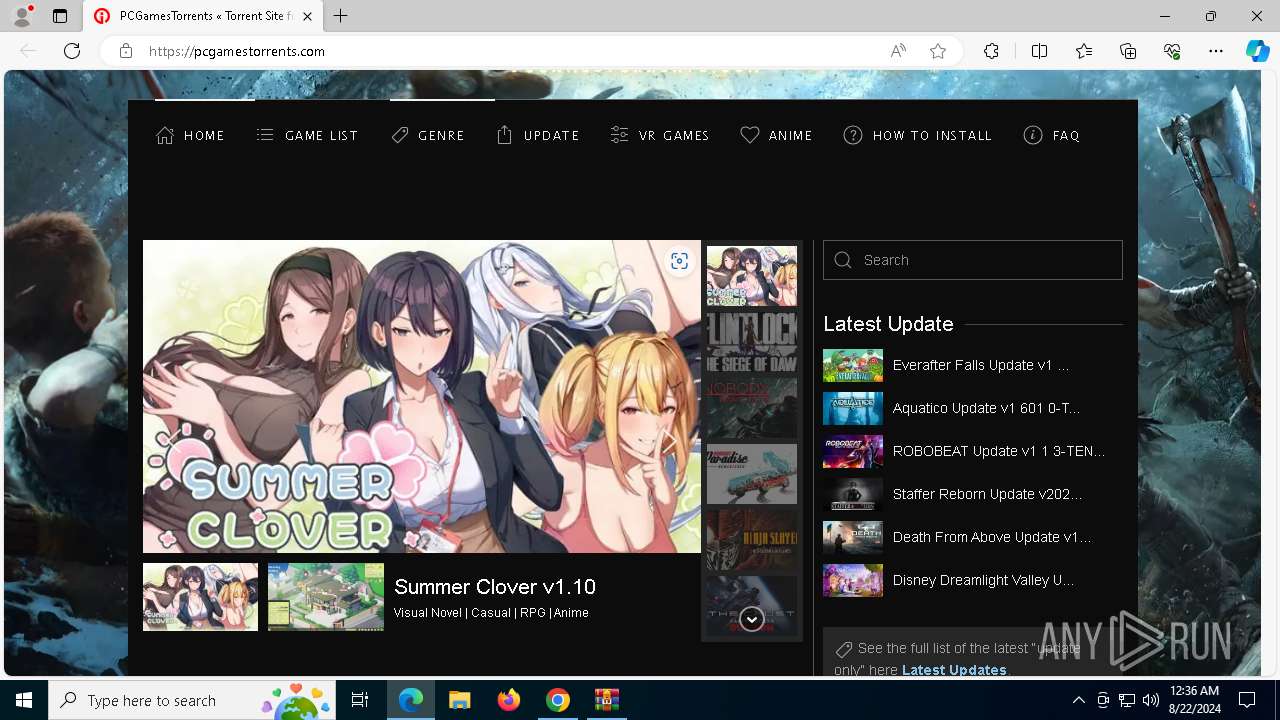Open Browser essentials heart icon
1280x720 pixels.
tap(1172, 51)
